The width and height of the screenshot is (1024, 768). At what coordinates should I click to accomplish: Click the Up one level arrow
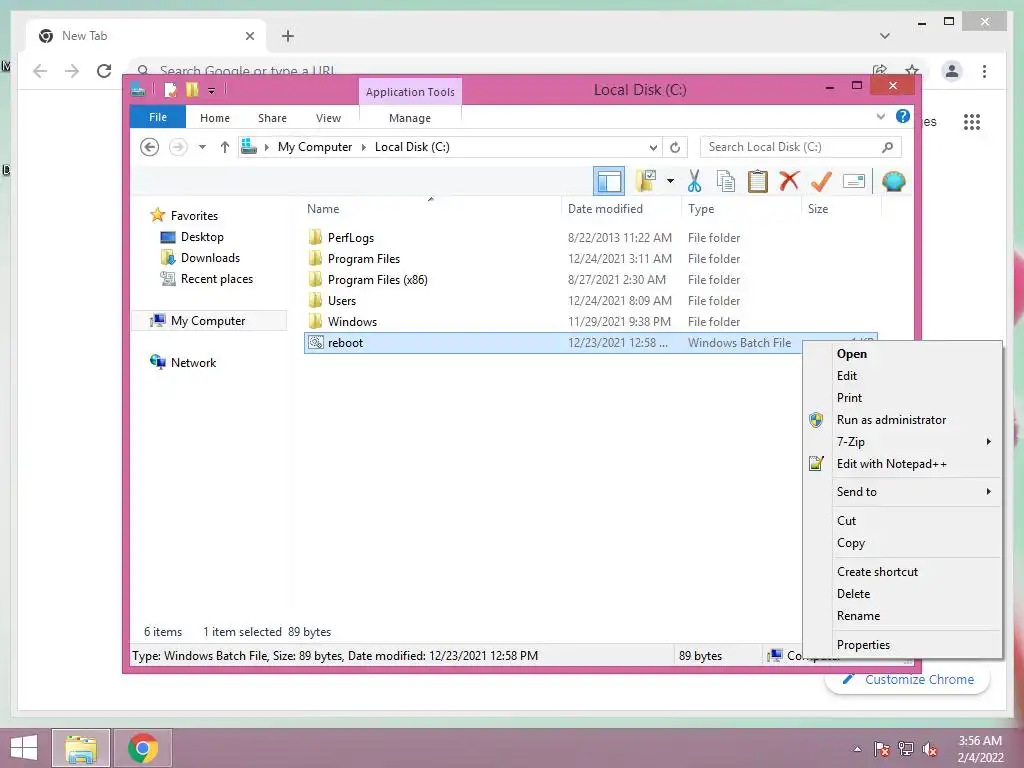pyautogui.click(x=225, y=147)
